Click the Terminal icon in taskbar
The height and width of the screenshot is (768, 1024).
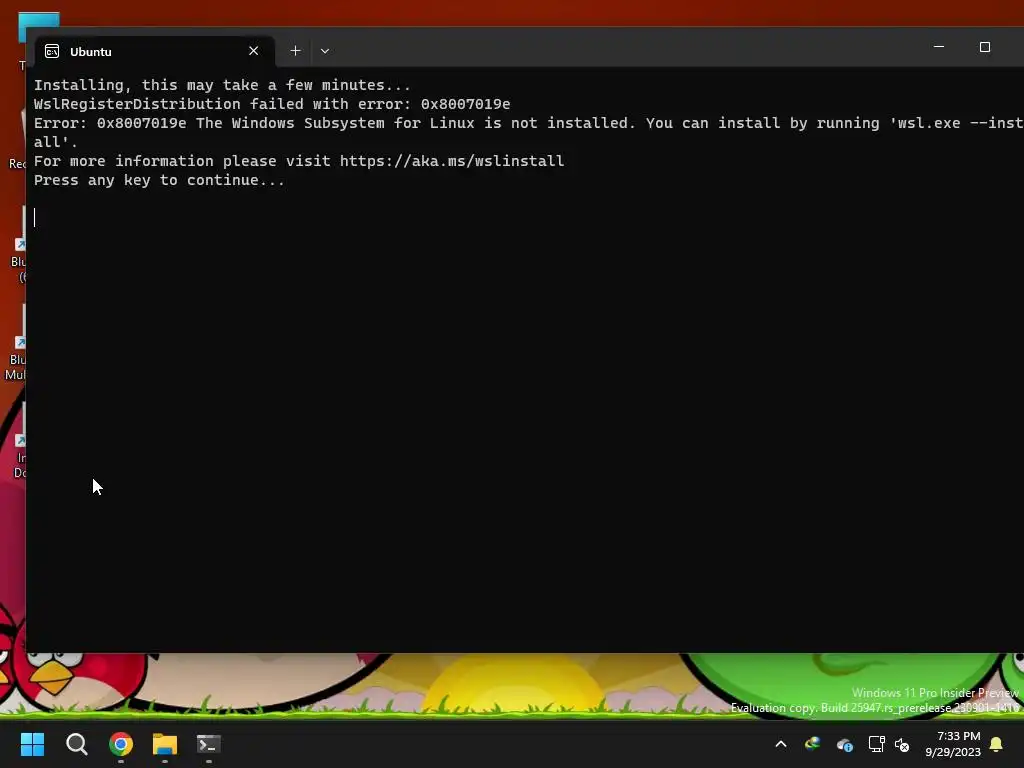(x=209, y=744)
